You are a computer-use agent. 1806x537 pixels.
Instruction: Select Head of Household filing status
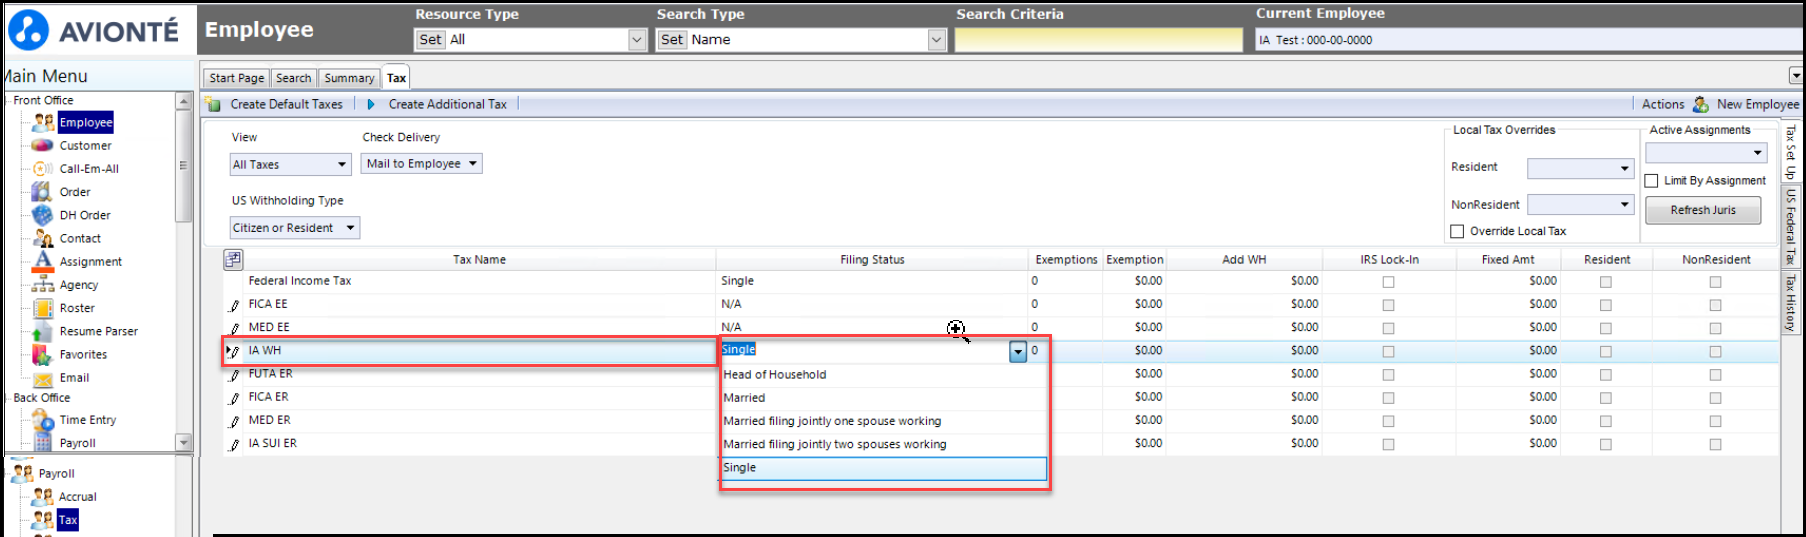(884, 375)
